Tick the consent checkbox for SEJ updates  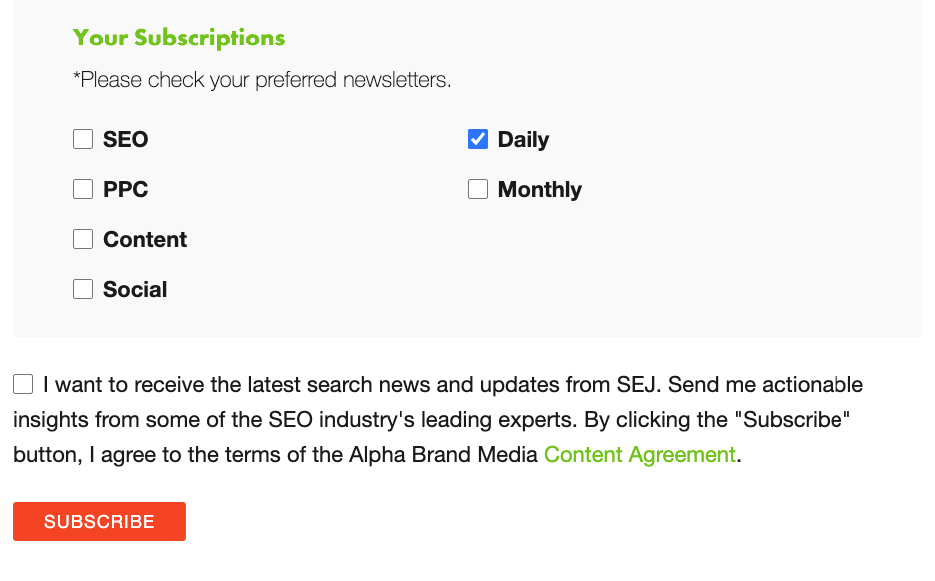[23, 384]
